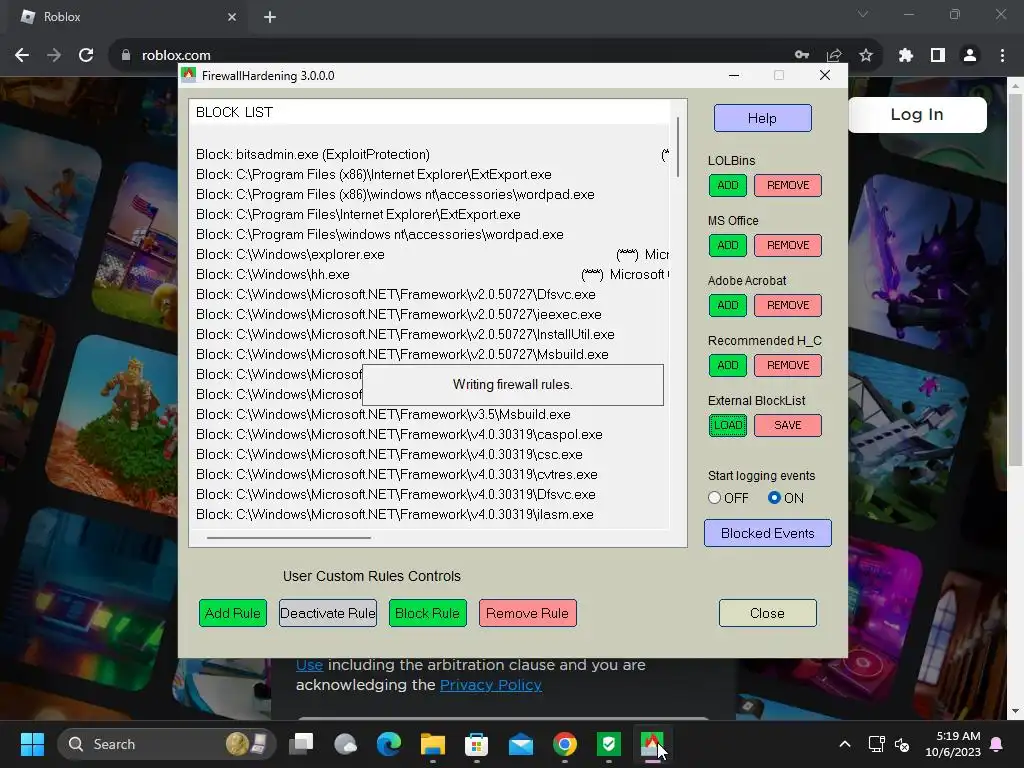Screen dimensions: 1024x768
Task: Minimize the FirewallHardening window
Action: click(734, 76)
